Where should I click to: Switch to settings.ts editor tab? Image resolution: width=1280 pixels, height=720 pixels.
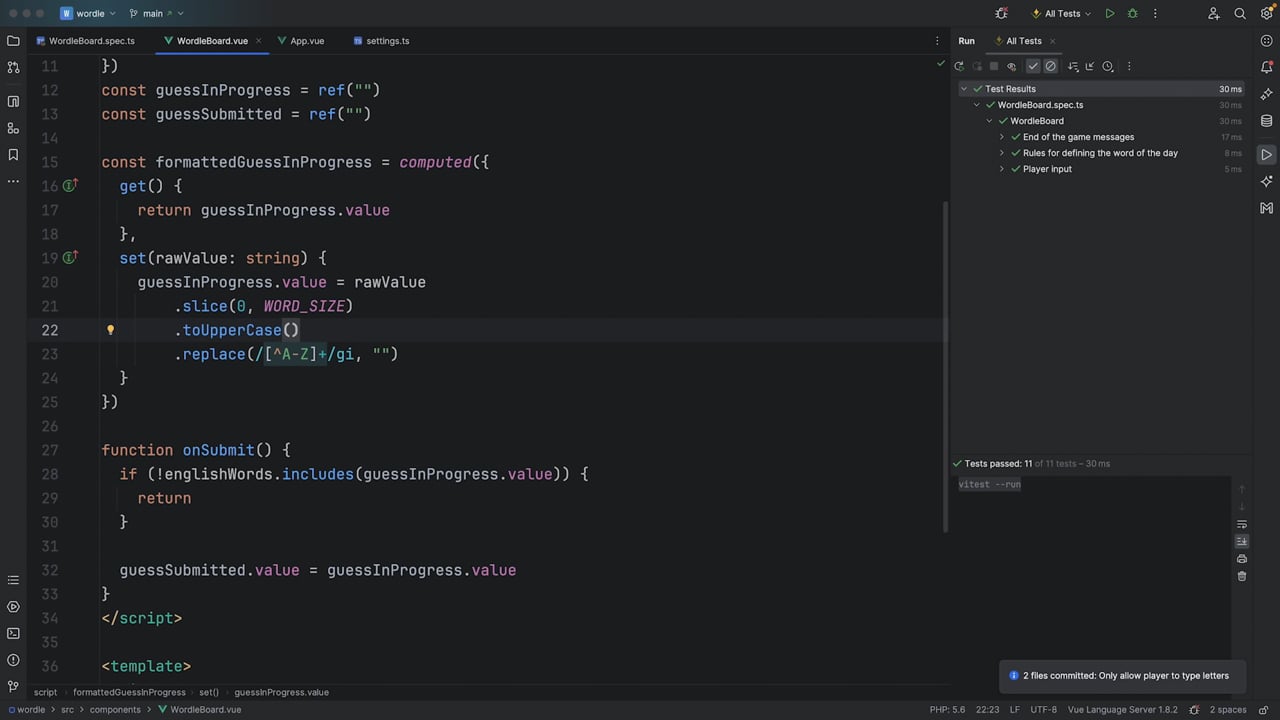pyautogui.click(x=380, y=41)
